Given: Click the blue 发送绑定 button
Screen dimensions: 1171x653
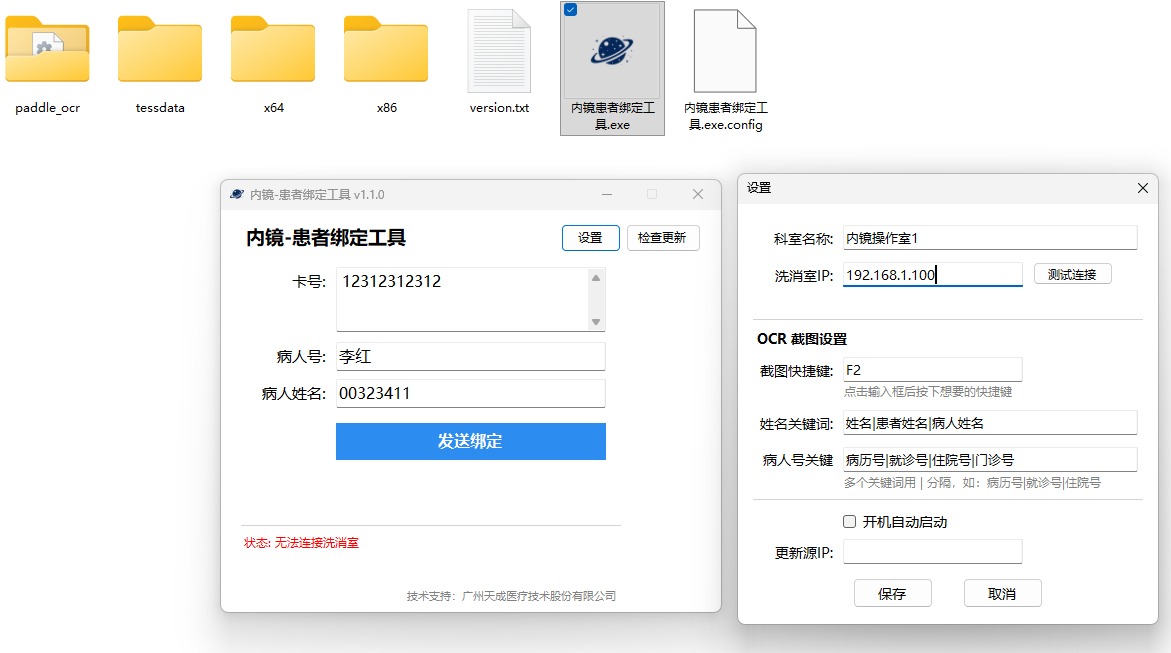Looking at the screenshot, I should [x=470, y=442].
